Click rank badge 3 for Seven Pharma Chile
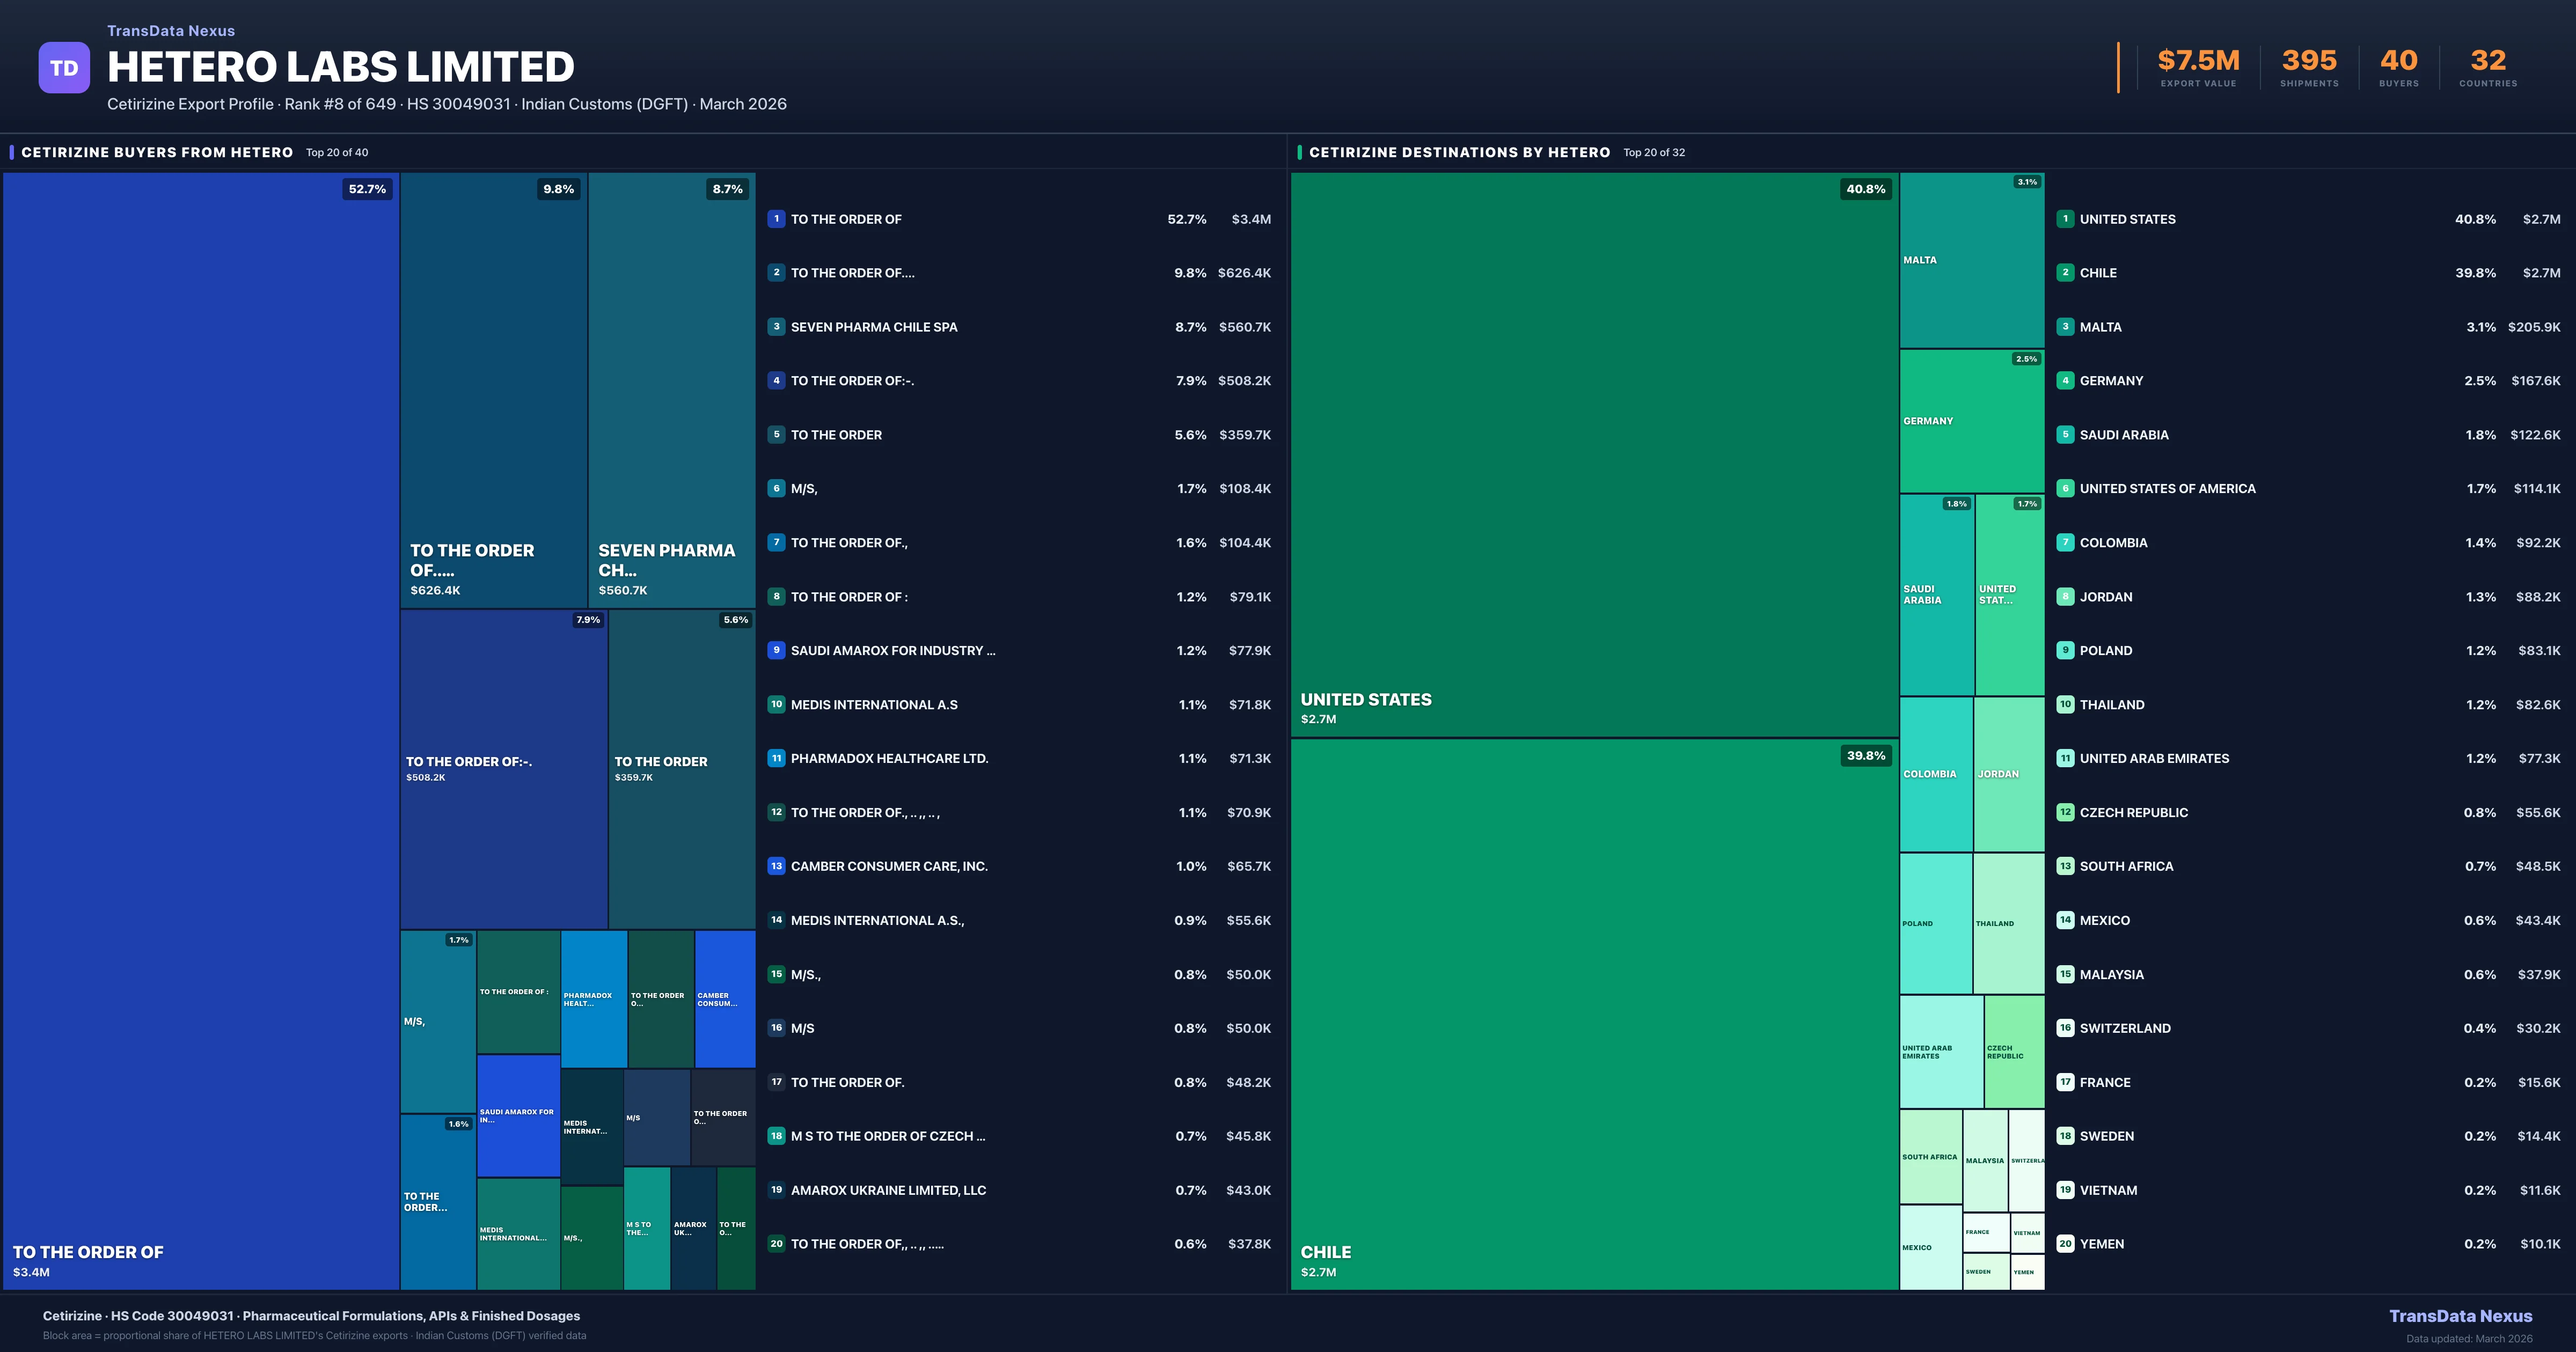This screenshot has width=2576, height=1352. coord(776,327)
